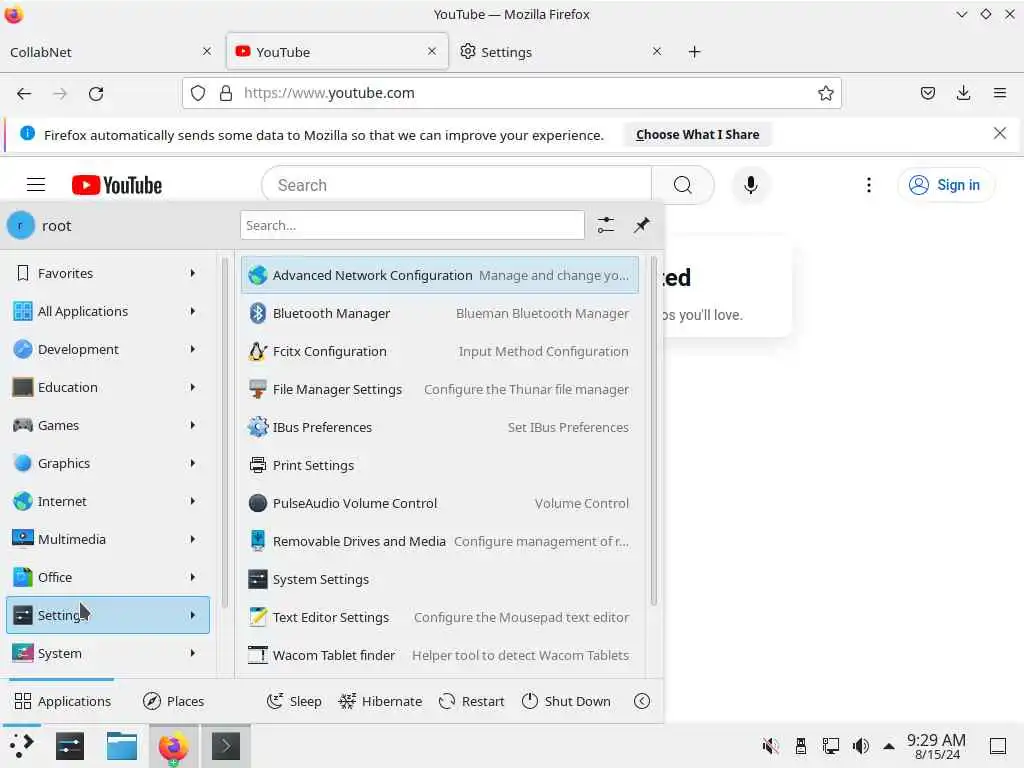This screenshot has width=1024, height=768.
Task: Click the launcher configure sliders icon
Action: point(605,225)
